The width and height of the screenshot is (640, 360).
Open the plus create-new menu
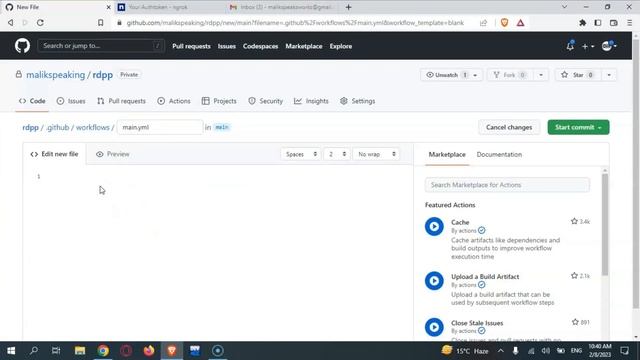click(588, 47)
